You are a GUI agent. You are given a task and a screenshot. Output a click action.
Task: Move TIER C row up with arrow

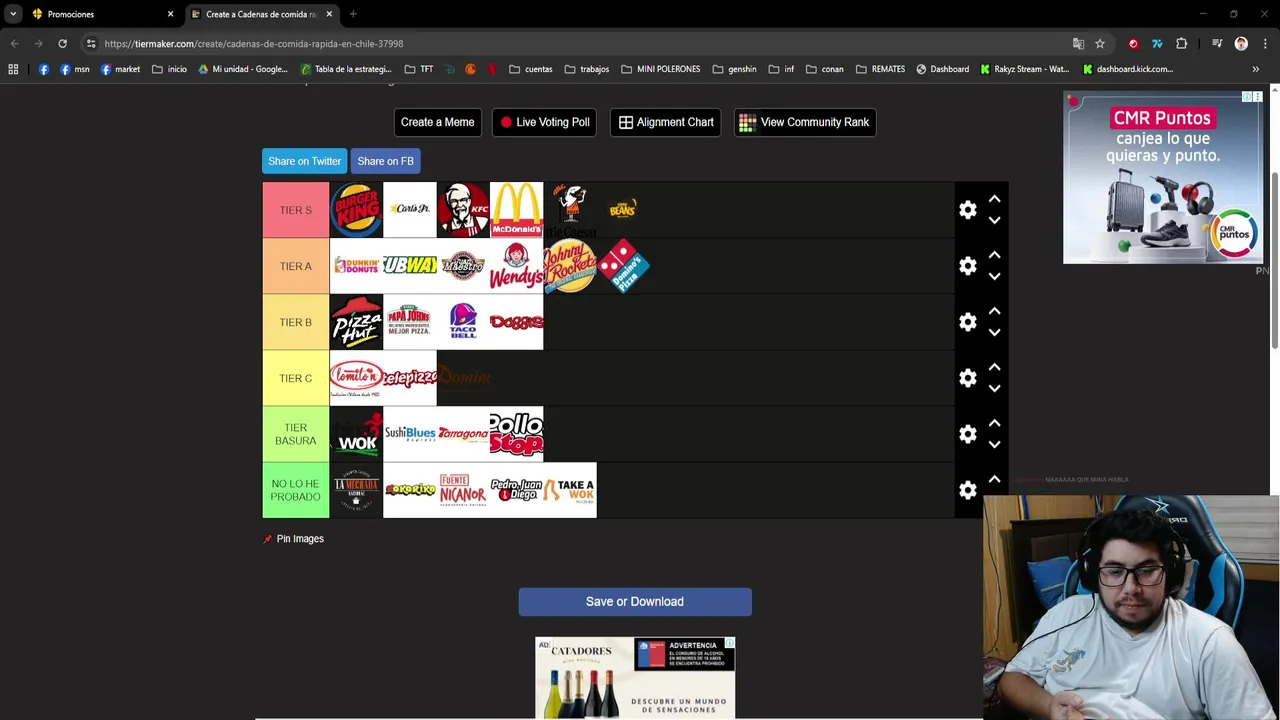pyautogui.click(x=994, y=367)
